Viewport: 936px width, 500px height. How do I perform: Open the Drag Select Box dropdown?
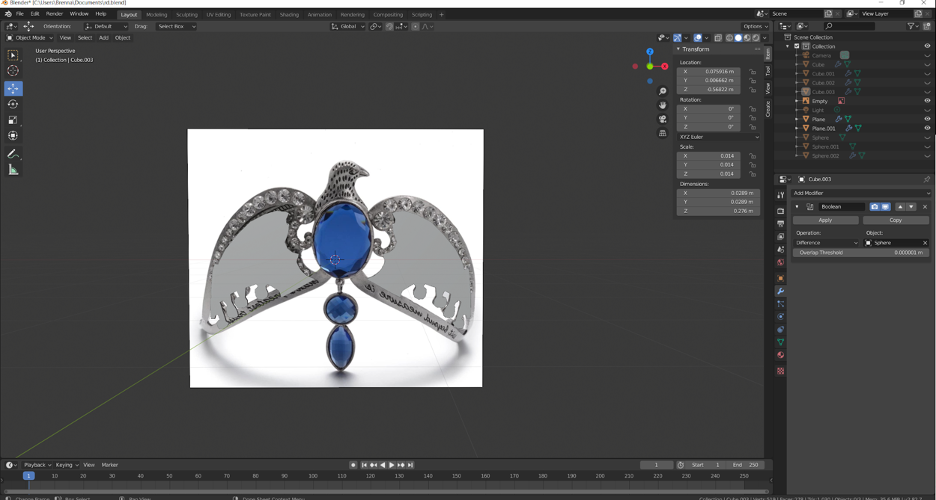[176, 26]
